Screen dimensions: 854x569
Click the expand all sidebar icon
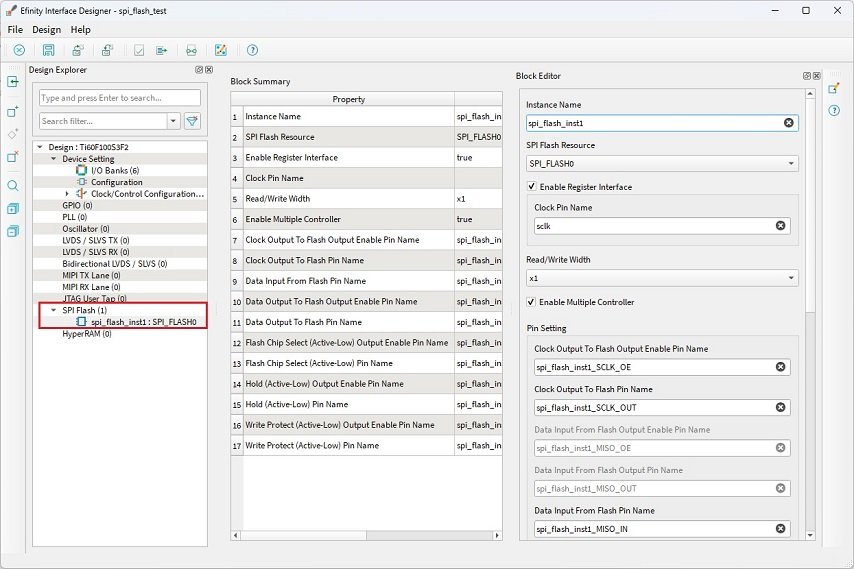coord(13,209)
